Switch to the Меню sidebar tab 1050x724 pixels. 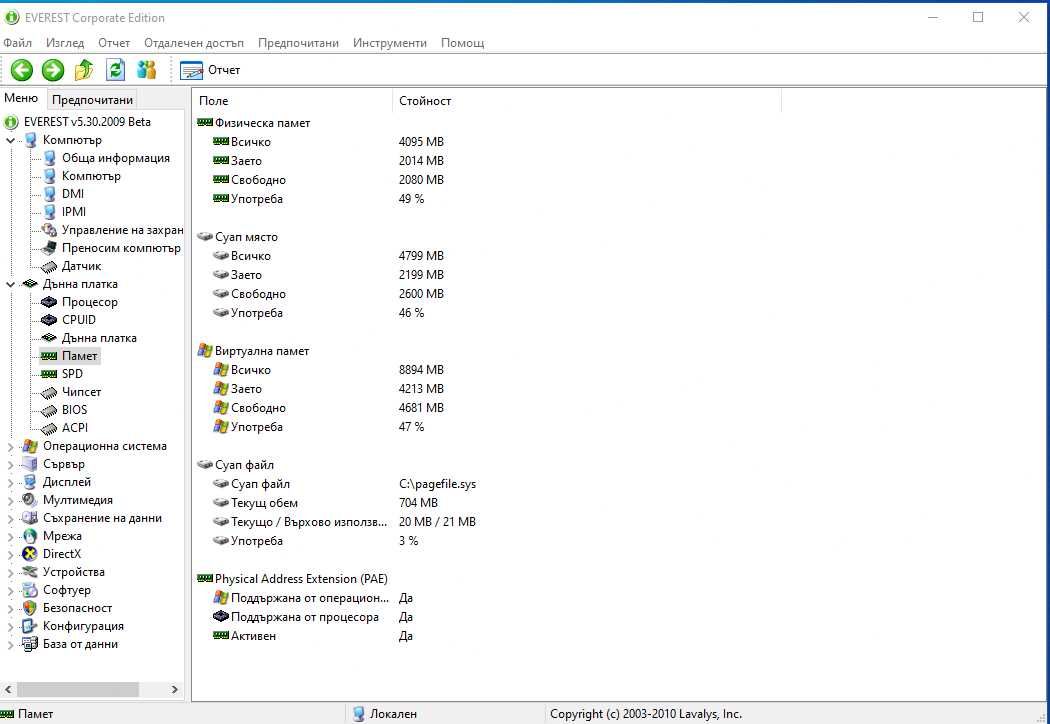21,98
